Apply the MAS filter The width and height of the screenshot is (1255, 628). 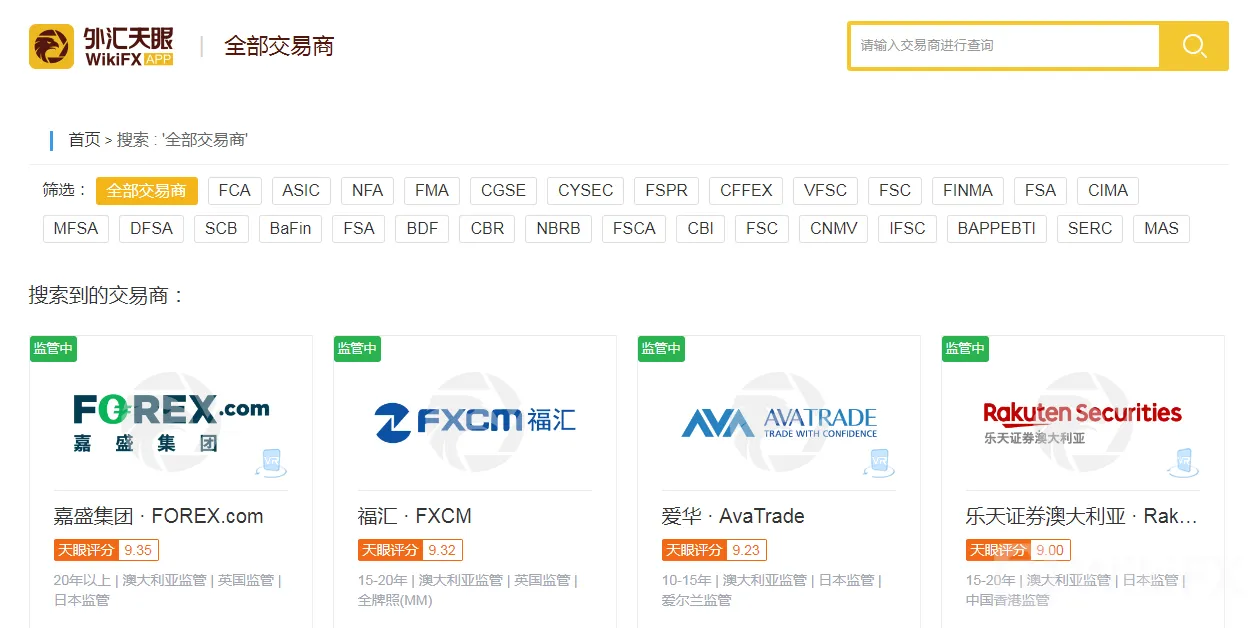coord(1161,229)
